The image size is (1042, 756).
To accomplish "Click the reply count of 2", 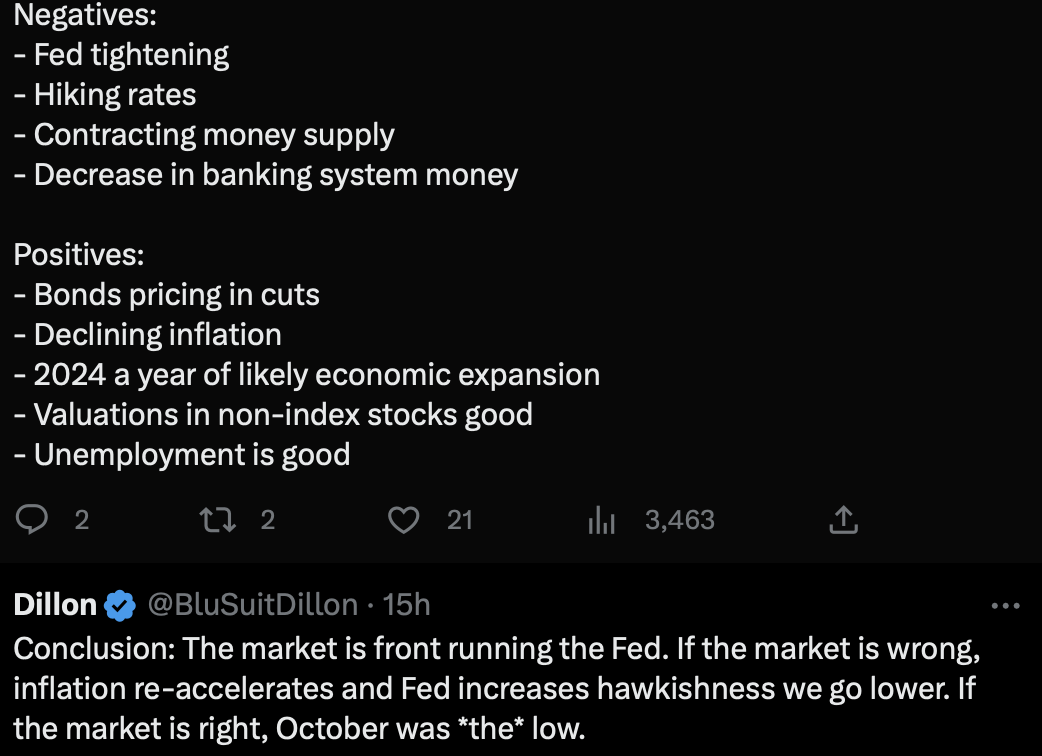I will (82, 520).
